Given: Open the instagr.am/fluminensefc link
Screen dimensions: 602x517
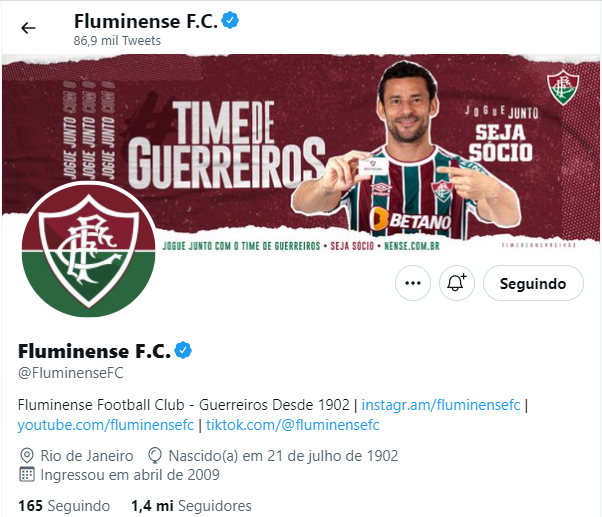Looking at the screenshot, I should (x=441, y=405).
